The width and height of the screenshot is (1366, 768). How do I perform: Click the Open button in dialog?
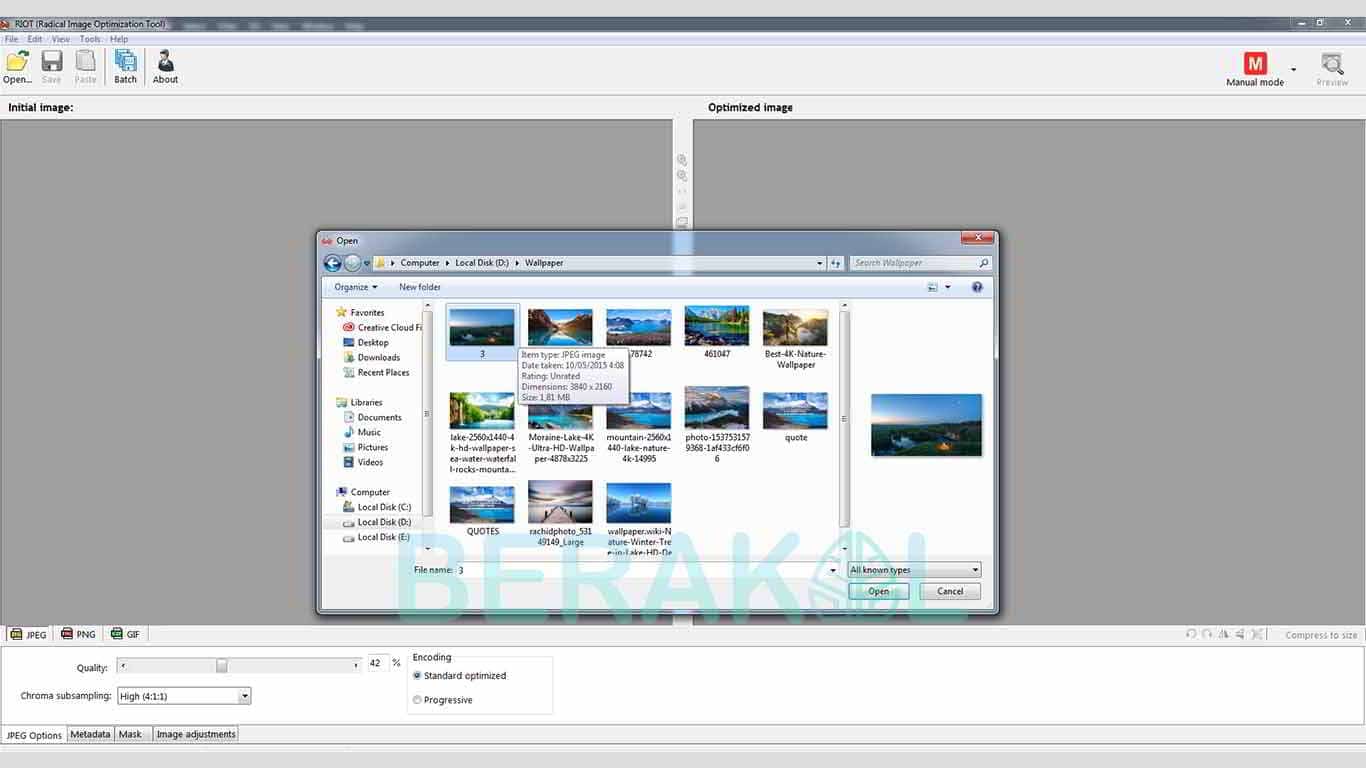878,591
